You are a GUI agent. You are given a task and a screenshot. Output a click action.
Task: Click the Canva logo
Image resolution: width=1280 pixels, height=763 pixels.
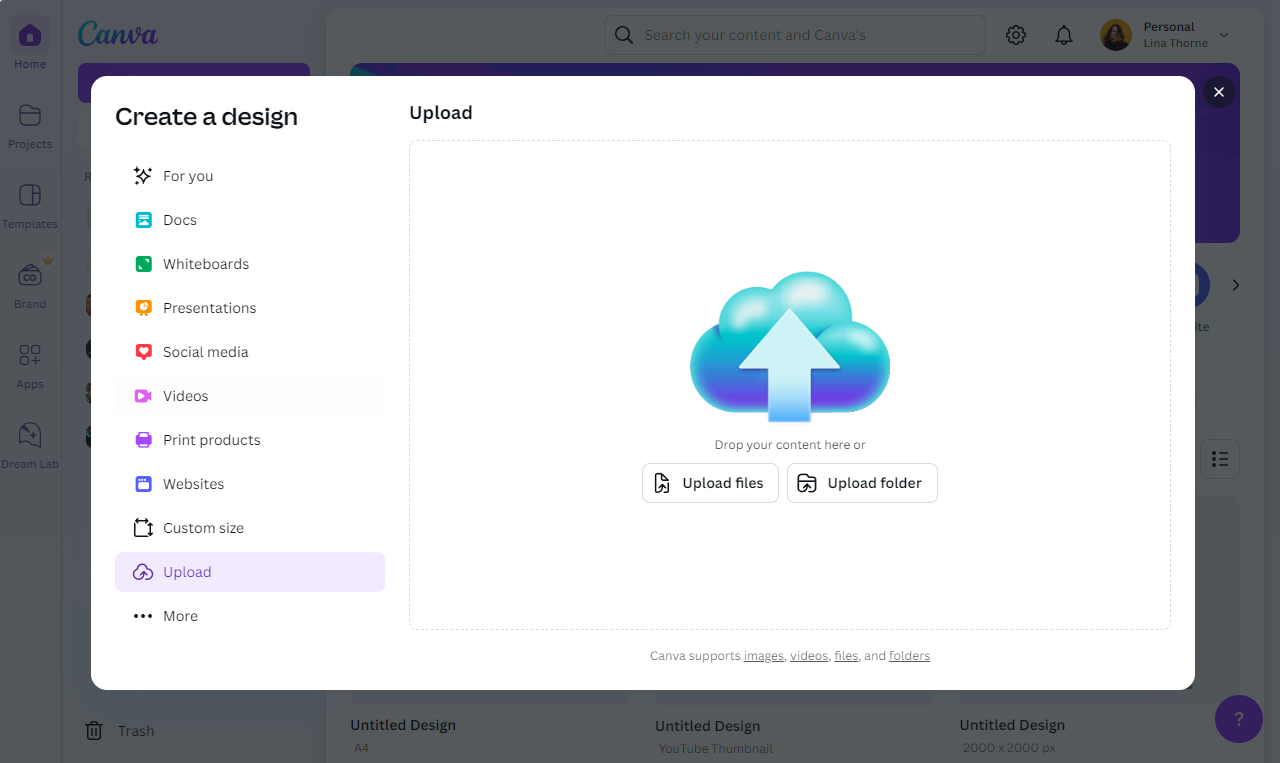pos(118,35)
